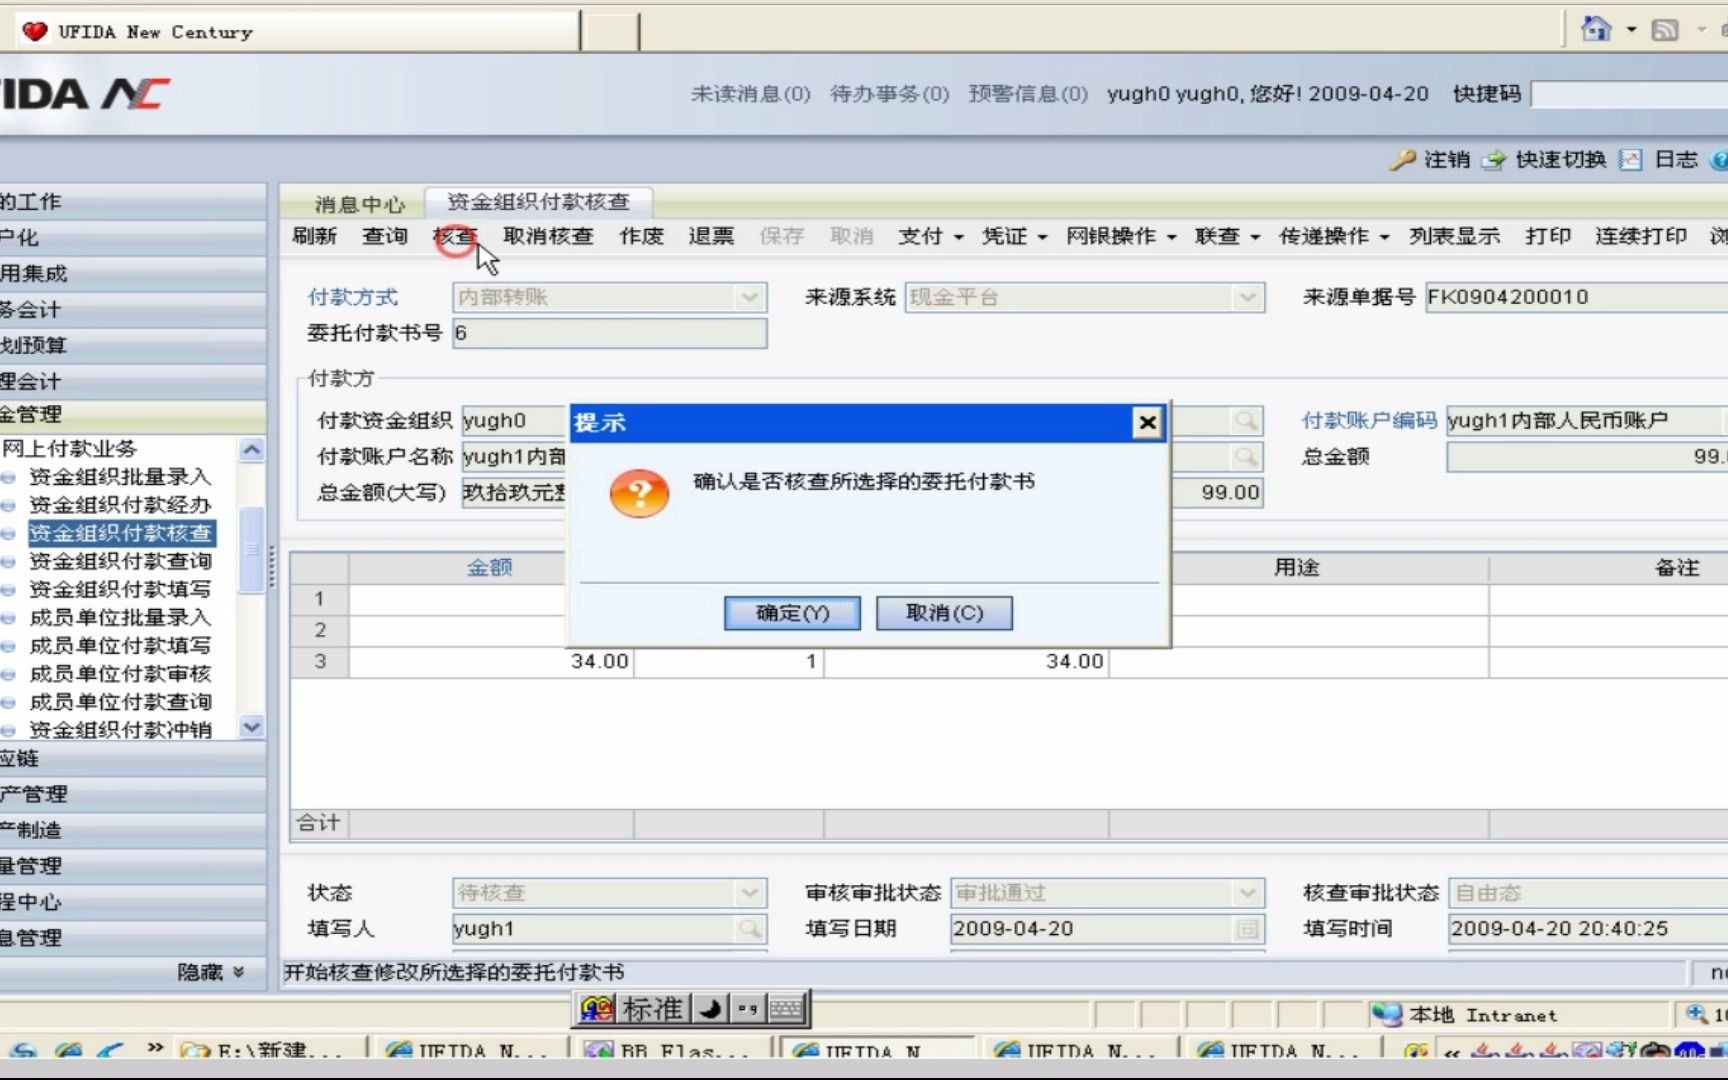Screen dimensions: 1728x1080
Task: Click the 退票 toolbar item
Action: click(x=711, y=236)
